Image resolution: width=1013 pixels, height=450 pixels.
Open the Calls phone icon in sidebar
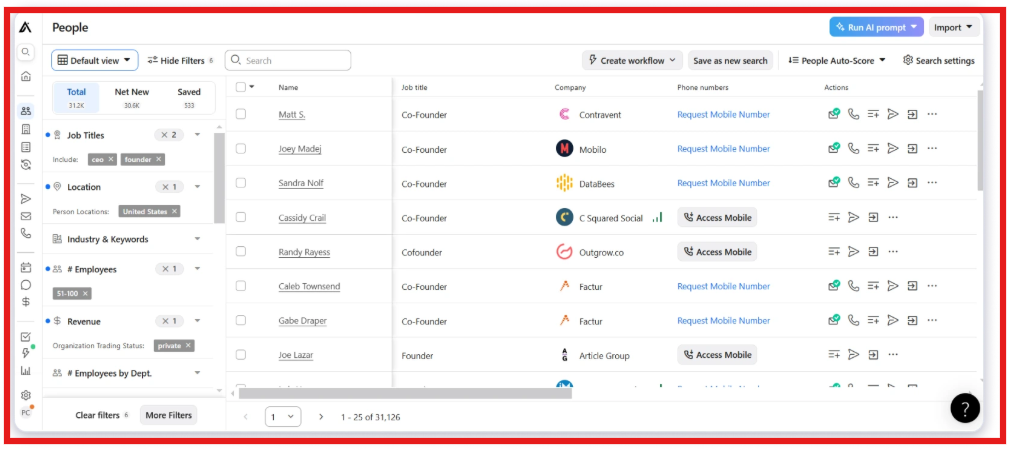[26, 233]
